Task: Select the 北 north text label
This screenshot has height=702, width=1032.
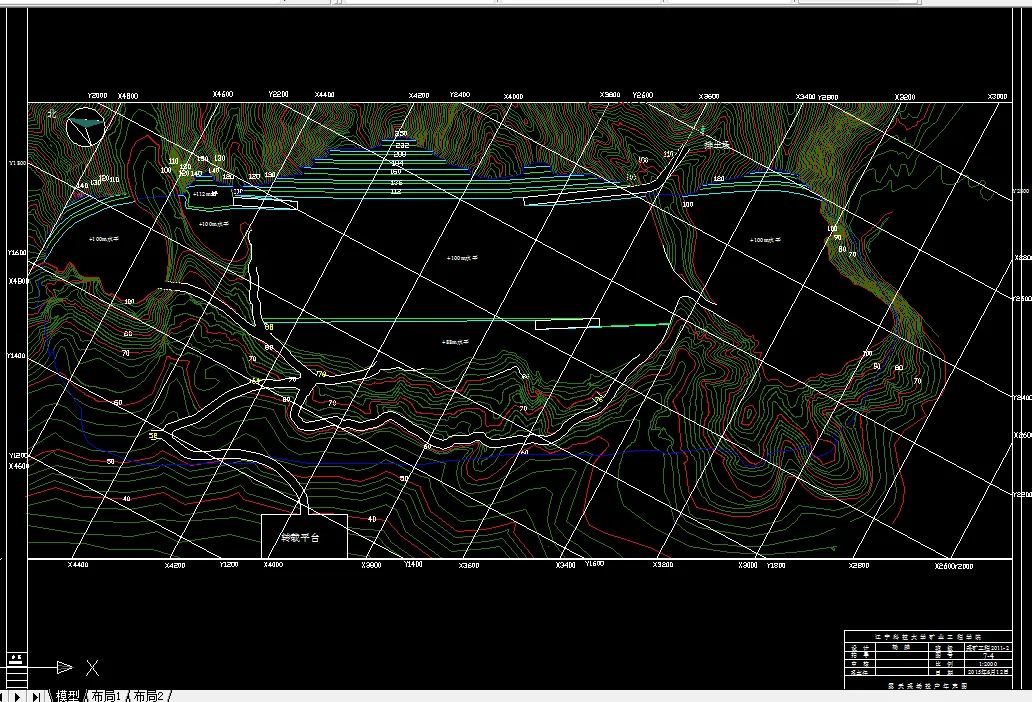Action: pos(53,113)
